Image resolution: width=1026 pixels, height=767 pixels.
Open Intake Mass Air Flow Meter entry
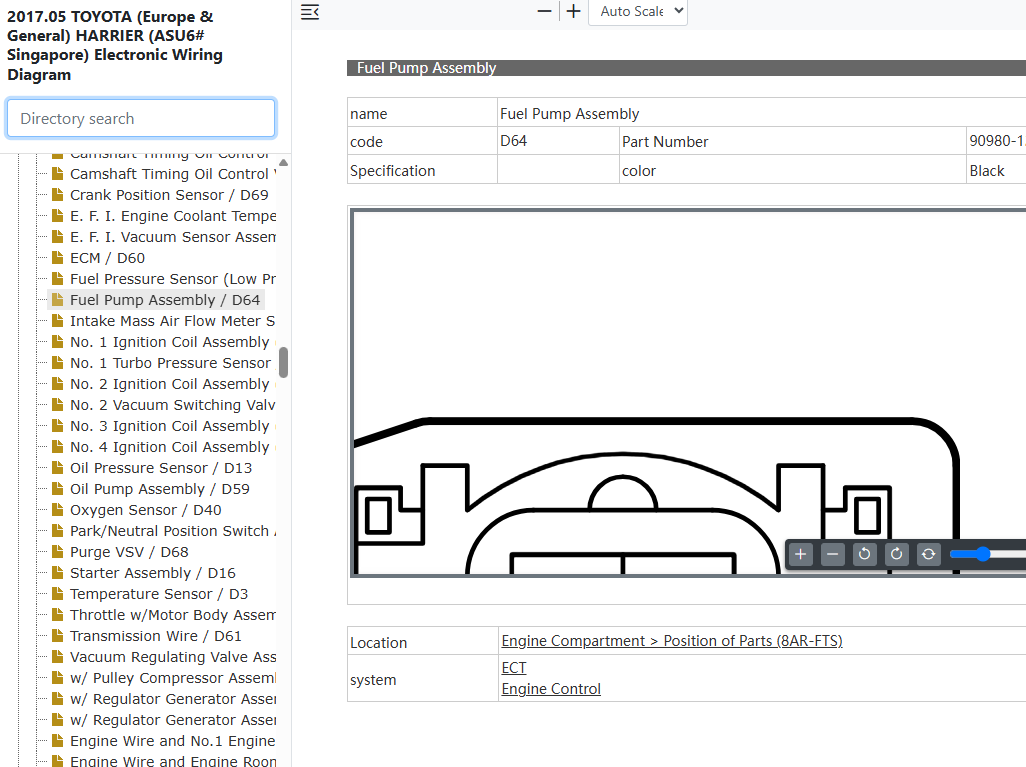tap(172, 321)
